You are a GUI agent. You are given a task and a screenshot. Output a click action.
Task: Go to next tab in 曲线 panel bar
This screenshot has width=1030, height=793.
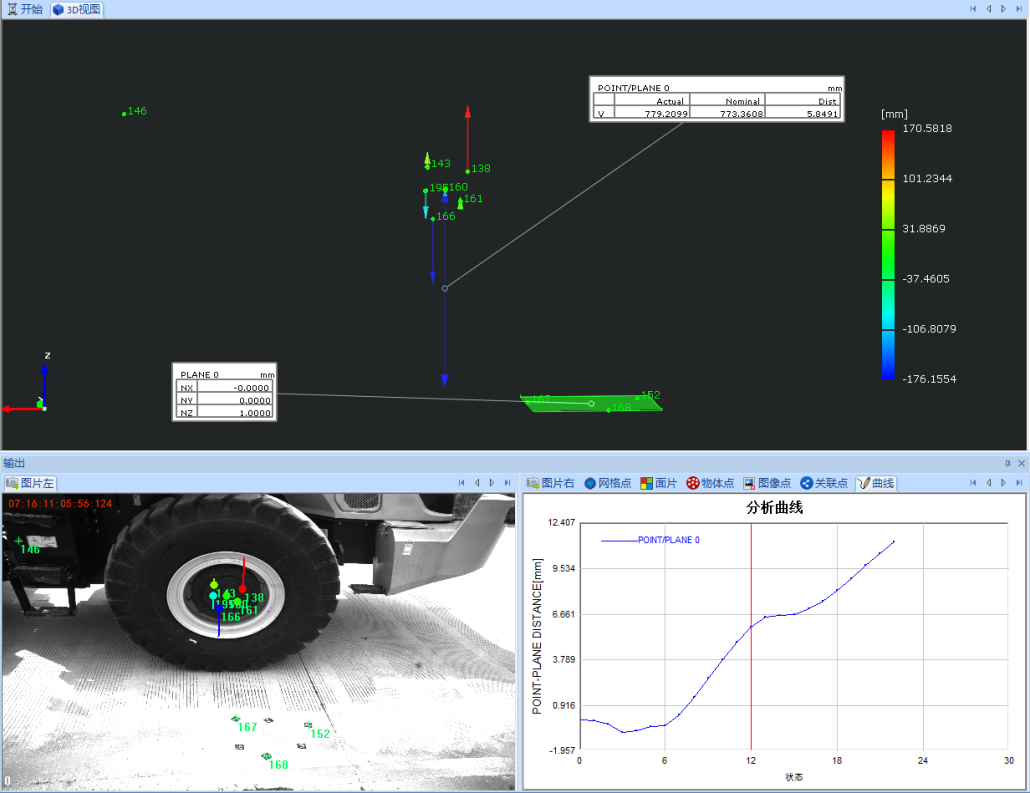(x=1004, y=482)
